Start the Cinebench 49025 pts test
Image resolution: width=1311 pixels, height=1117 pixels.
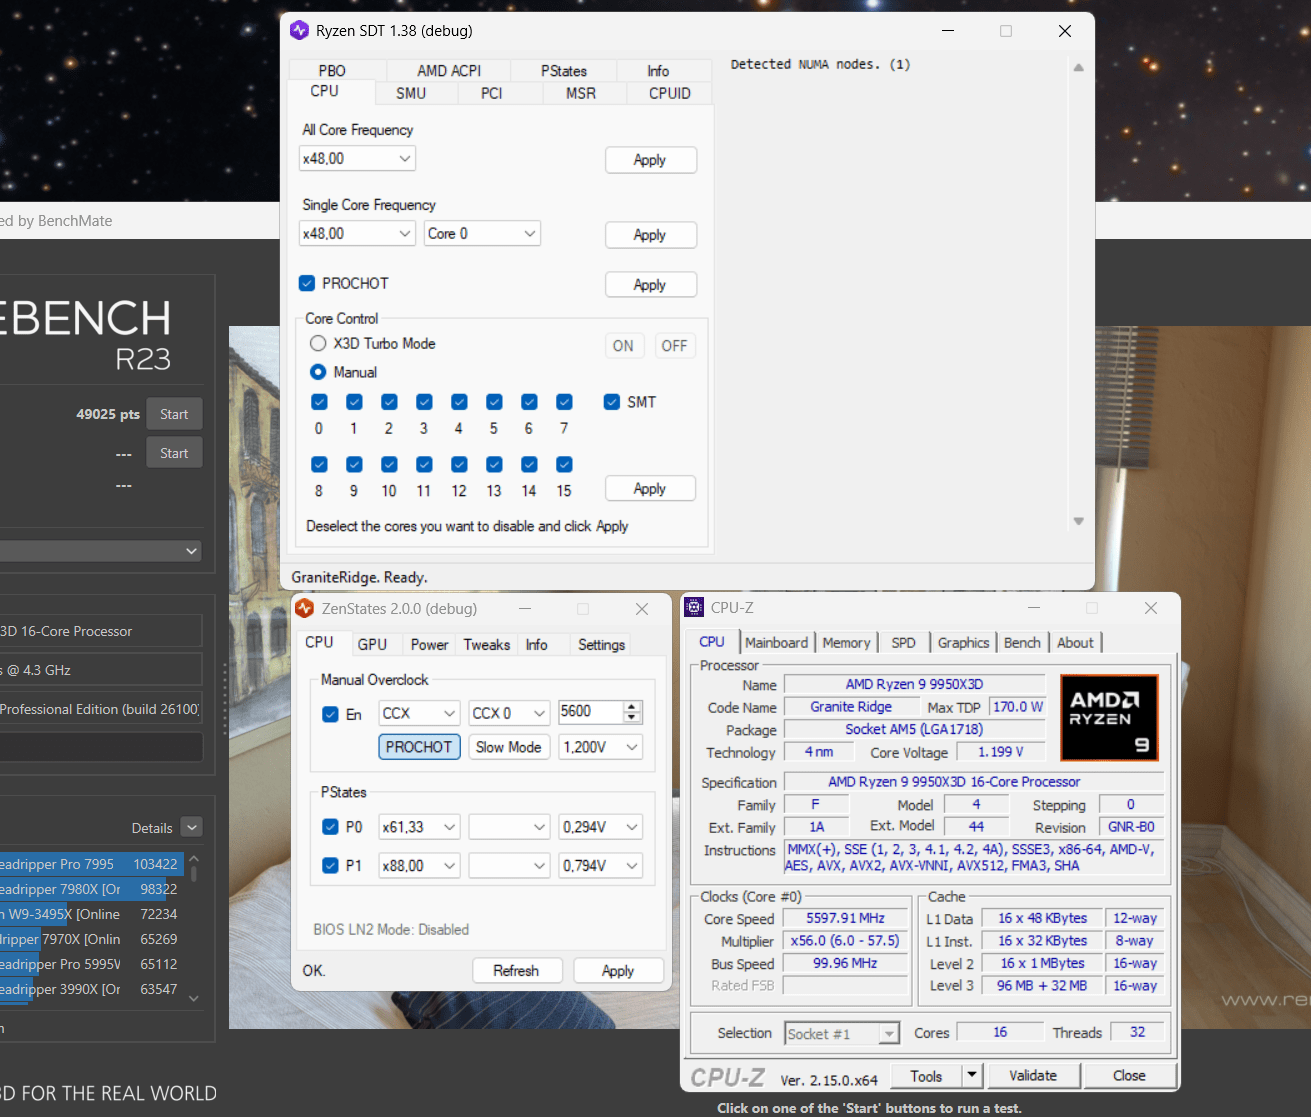(x=174, y=414)
